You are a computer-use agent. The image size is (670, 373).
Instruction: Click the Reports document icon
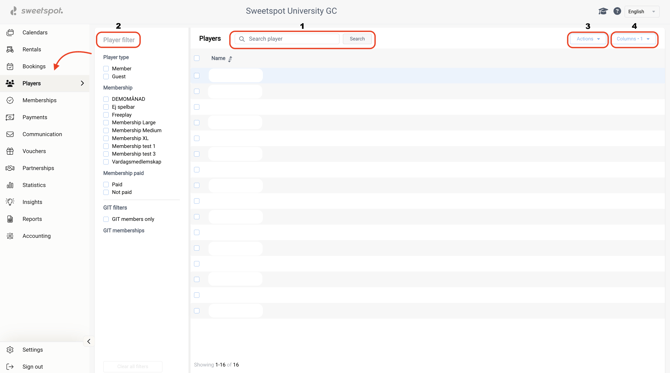coord(10,219)
